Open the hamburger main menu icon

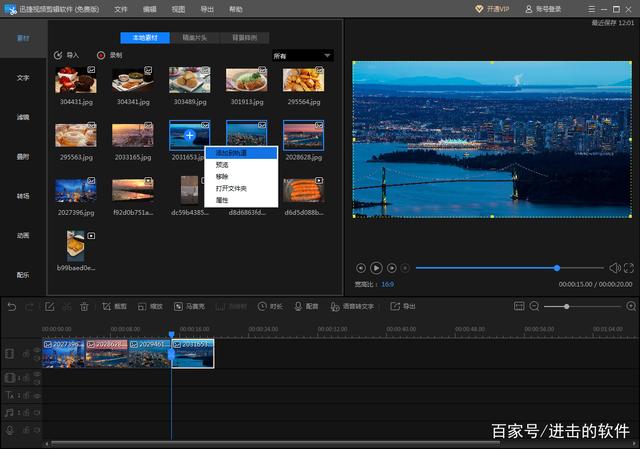coord(591,9)
